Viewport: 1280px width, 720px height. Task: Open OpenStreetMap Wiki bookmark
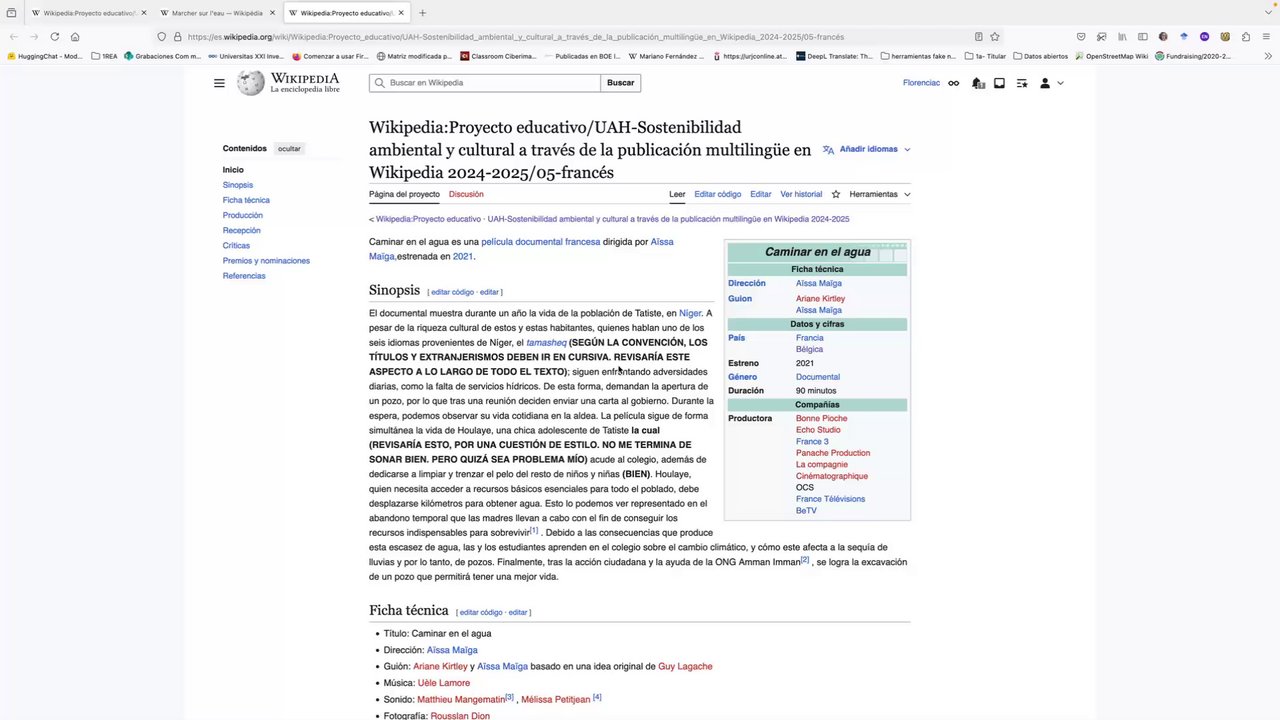[x=1112, y=56]
